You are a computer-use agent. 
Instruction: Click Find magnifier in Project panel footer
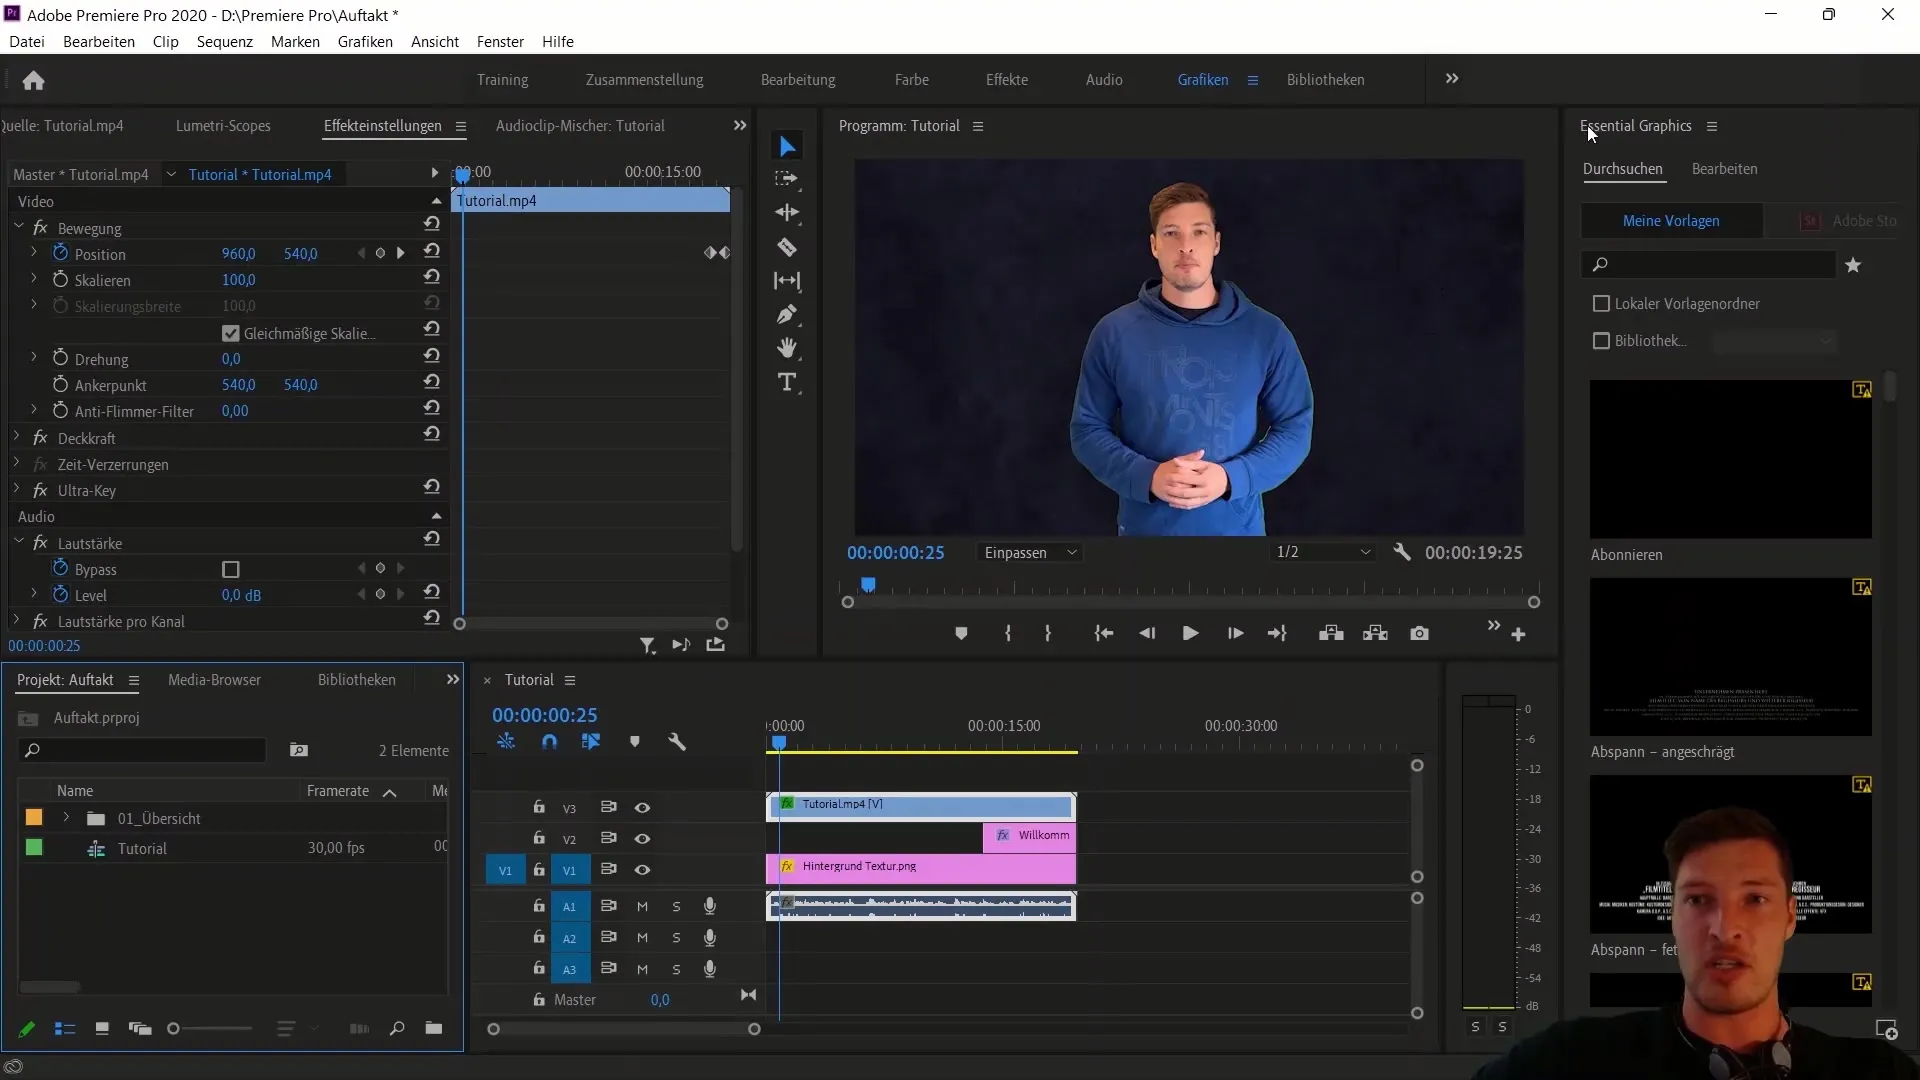tap(397, 1028)
